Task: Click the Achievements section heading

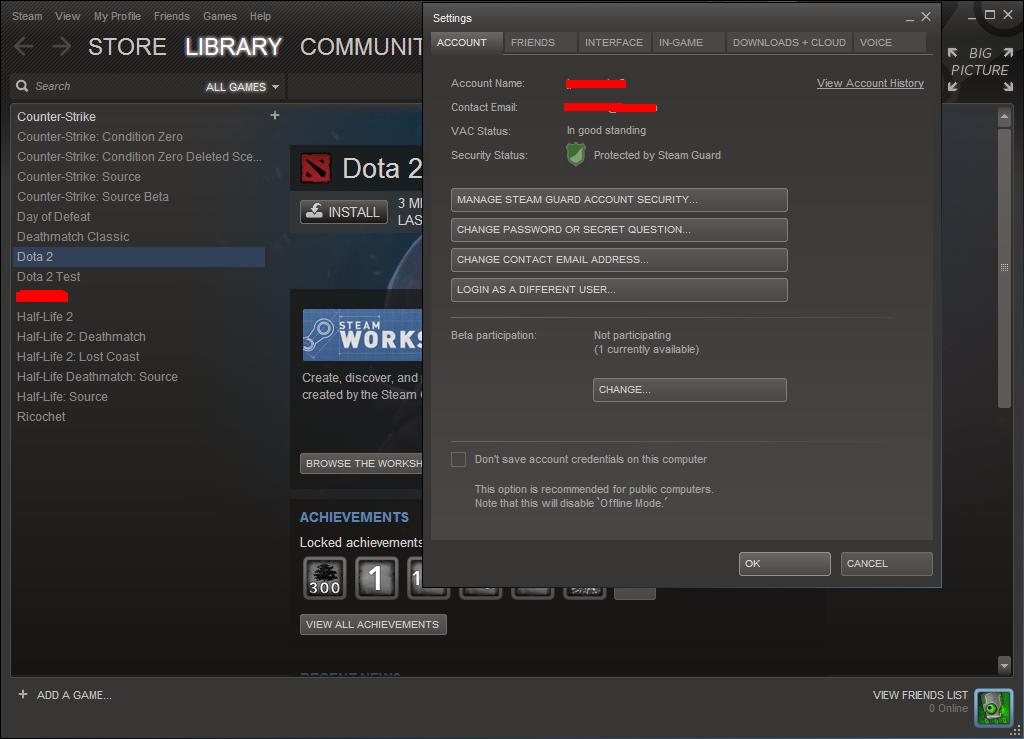Action: click(354, 517)
